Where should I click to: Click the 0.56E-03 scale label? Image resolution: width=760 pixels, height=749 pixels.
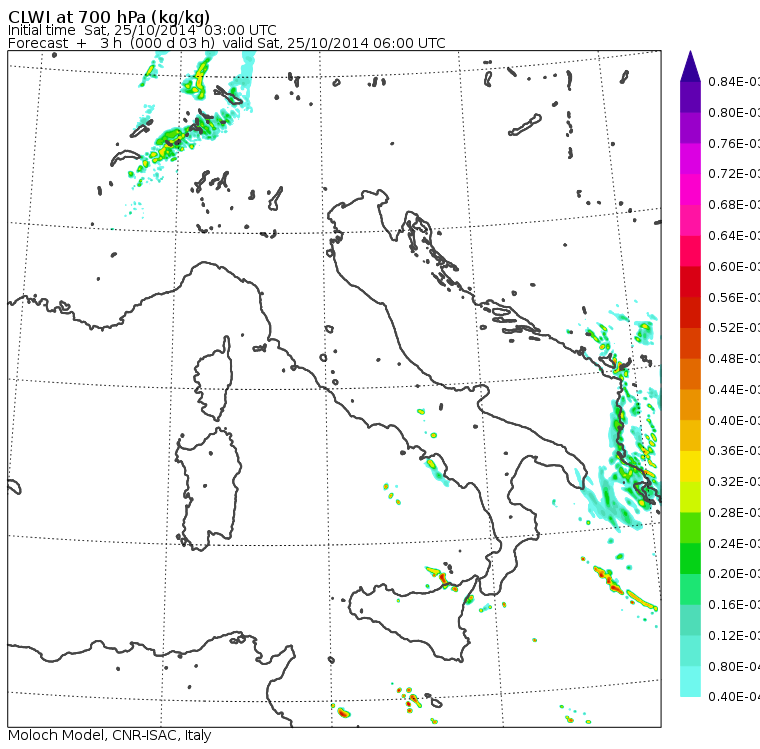tap(734, 297)
